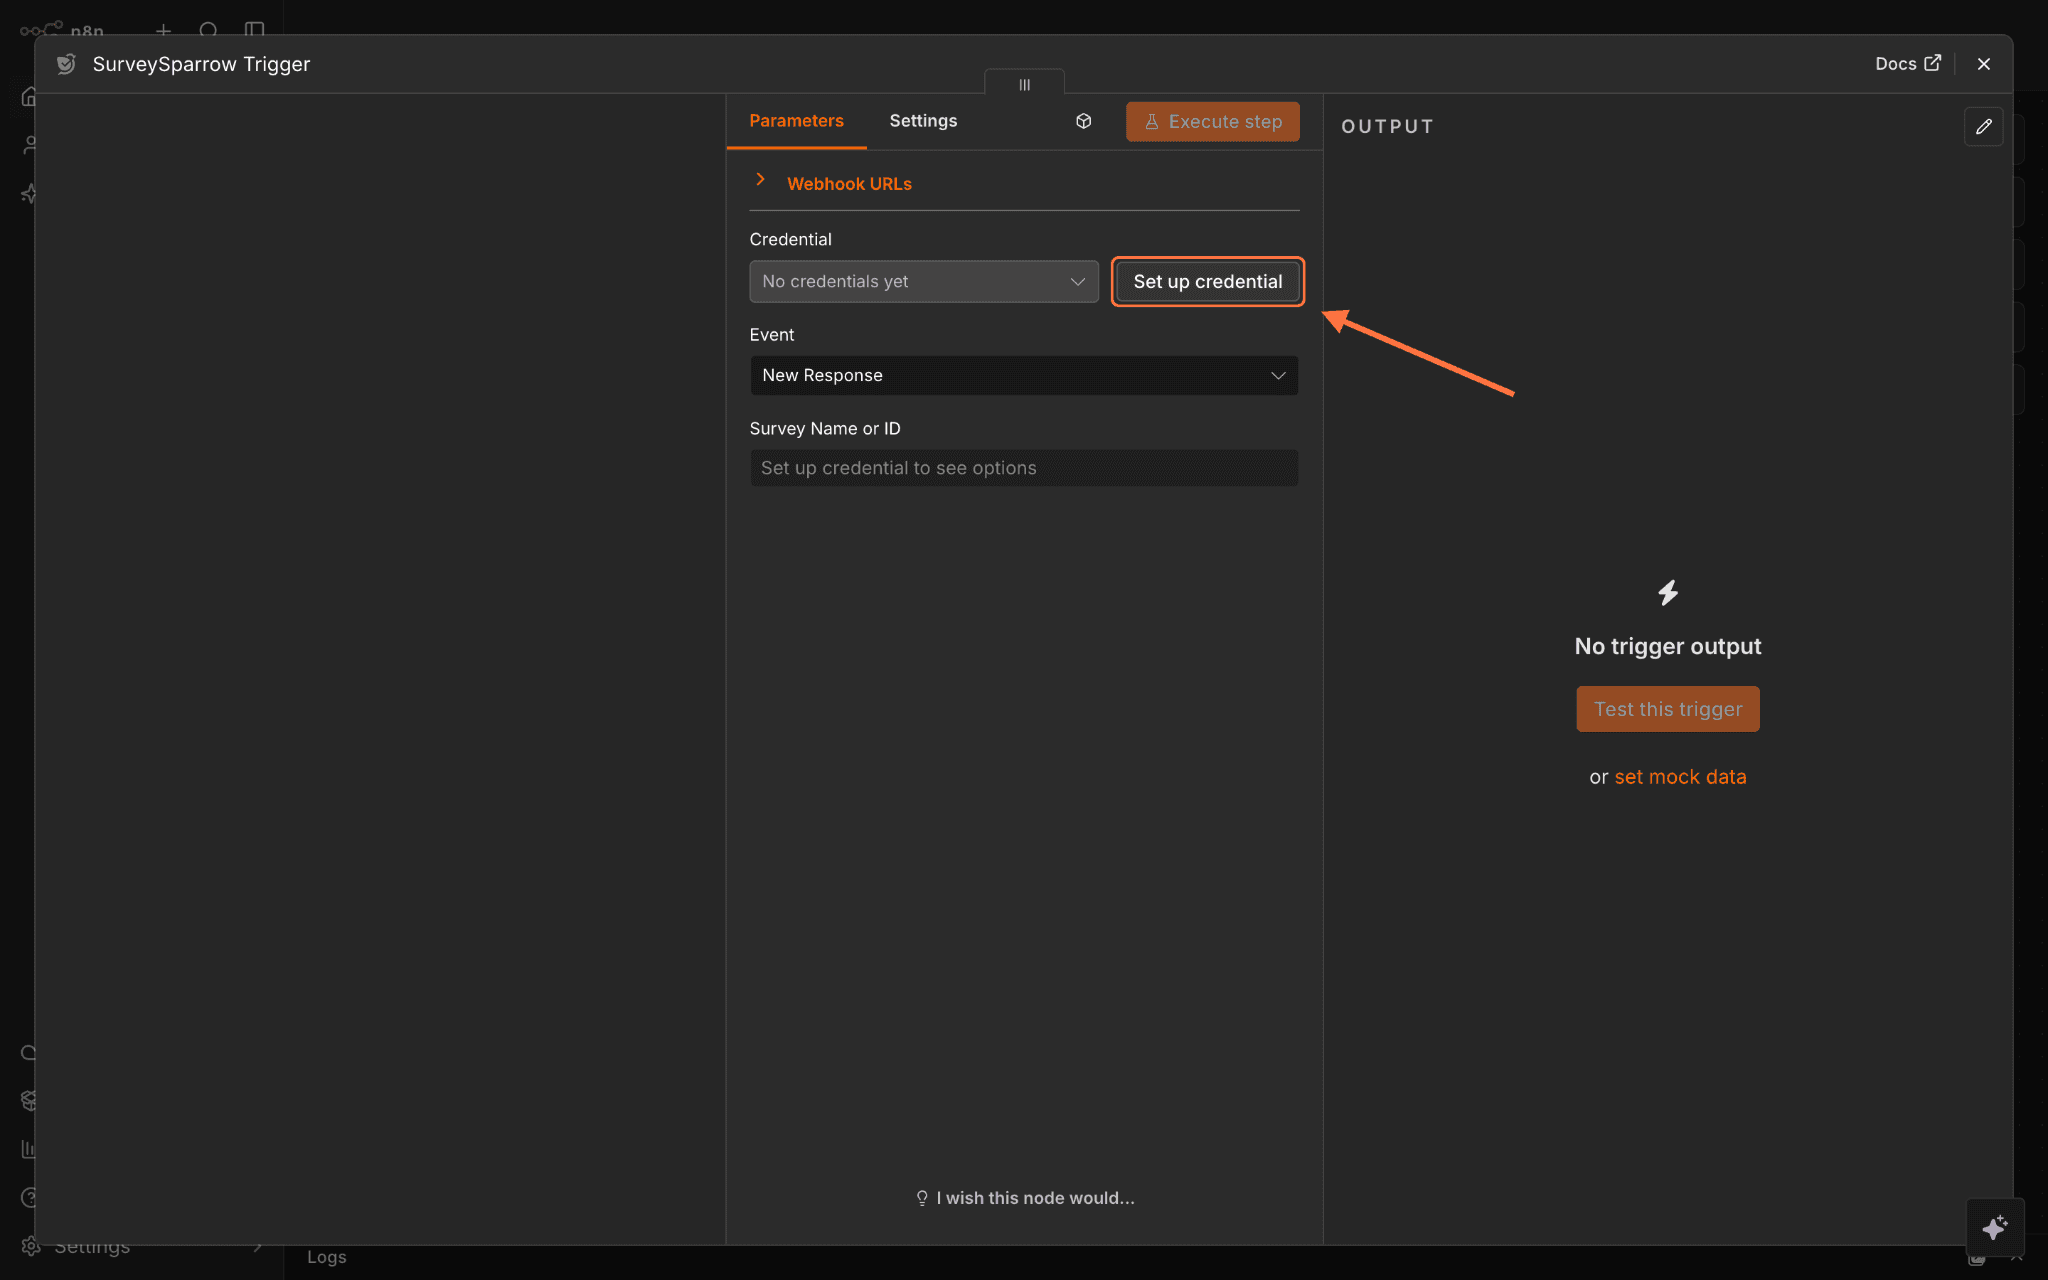Grab the panel drag handle at top

(x=1024, y=84)
